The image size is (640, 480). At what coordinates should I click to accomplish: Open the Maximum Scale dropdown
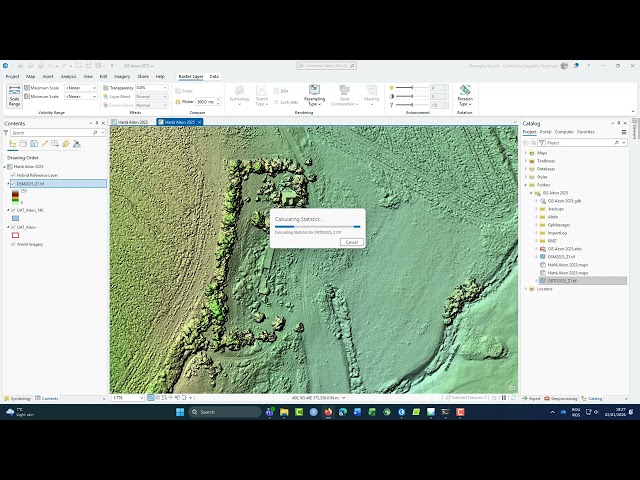click(x=94, y=88)
